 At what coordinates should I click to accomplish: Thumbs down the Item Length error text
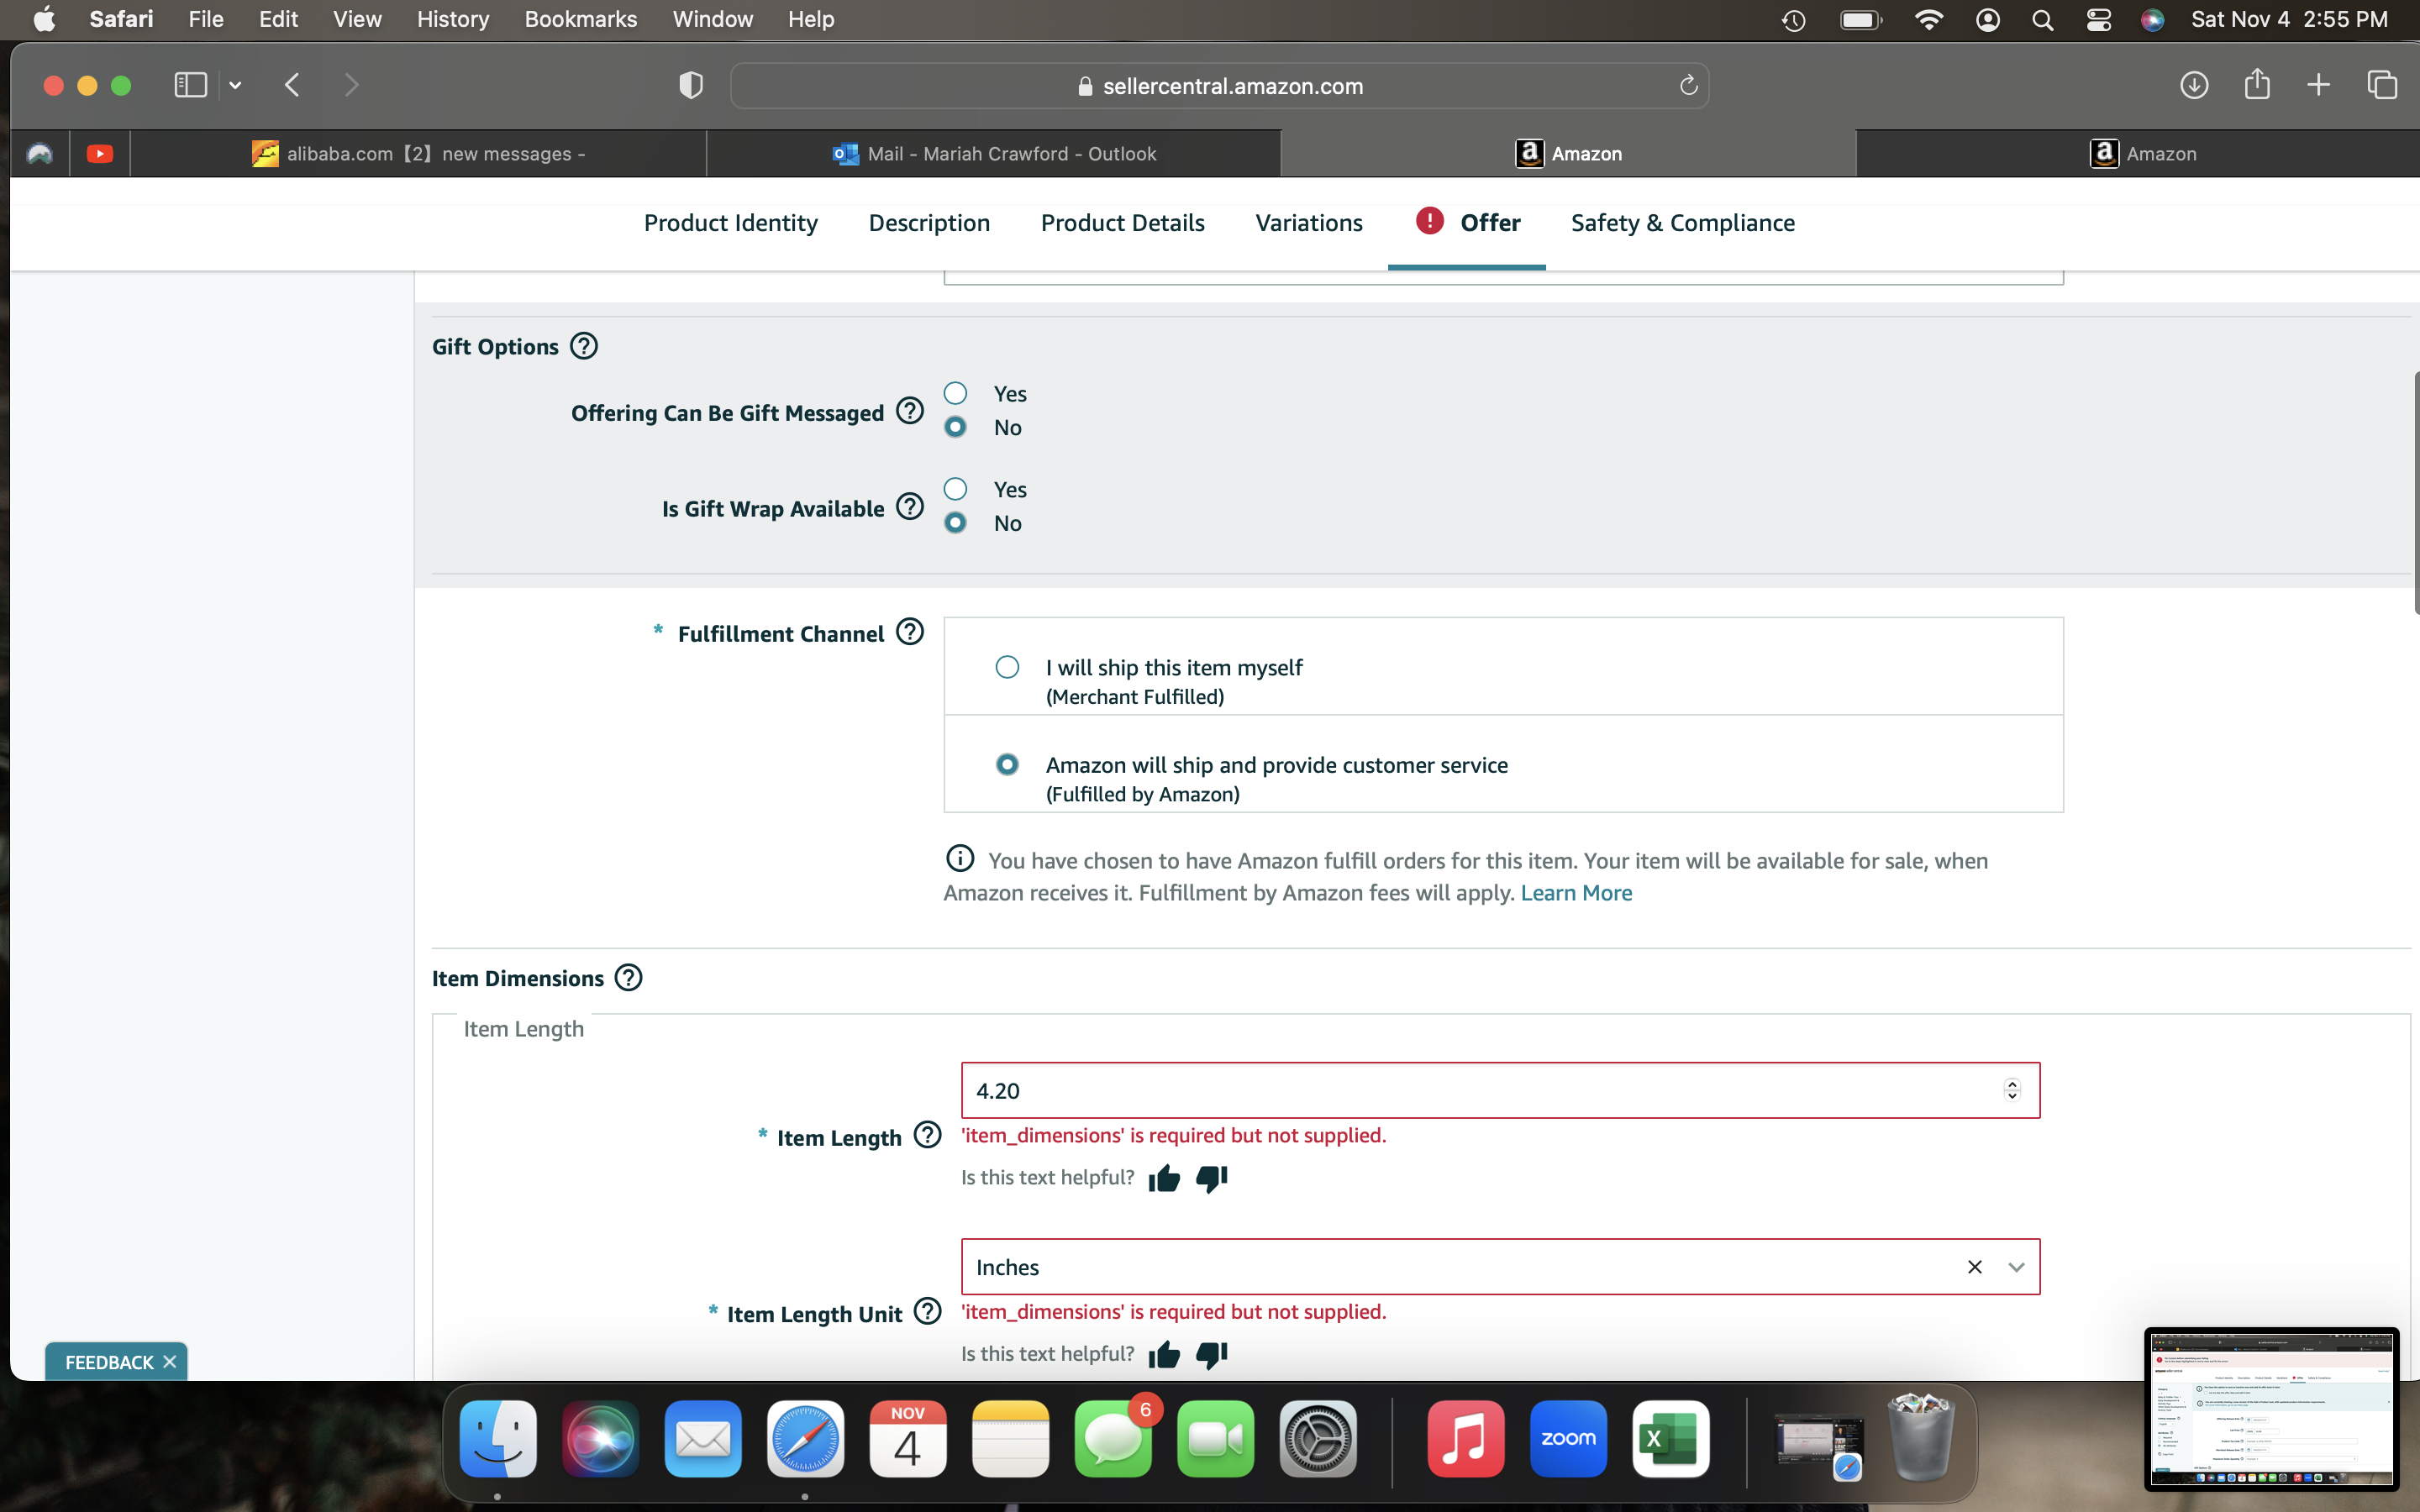1211,1178
